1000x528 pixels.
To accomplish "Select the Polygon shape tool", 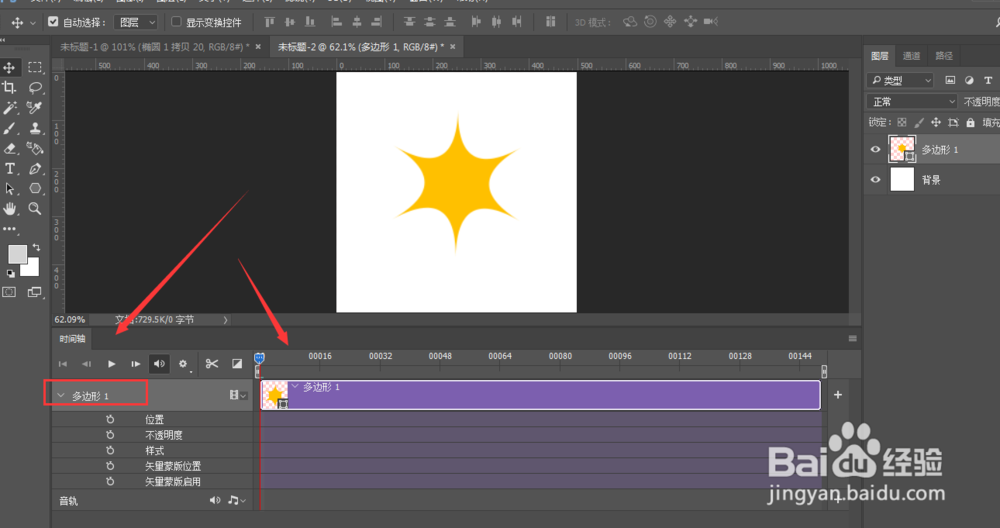I will (35, 189).
